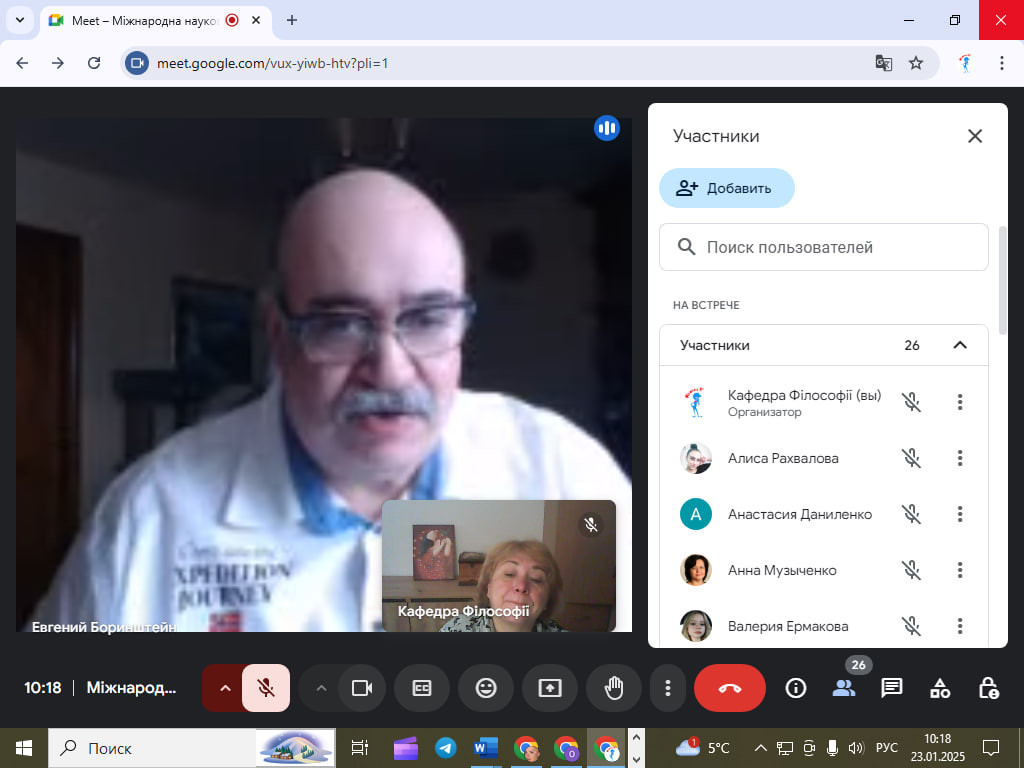This screenshot has width=1024, height=768.
Task: Open a new browser tab
Action: 292,20
